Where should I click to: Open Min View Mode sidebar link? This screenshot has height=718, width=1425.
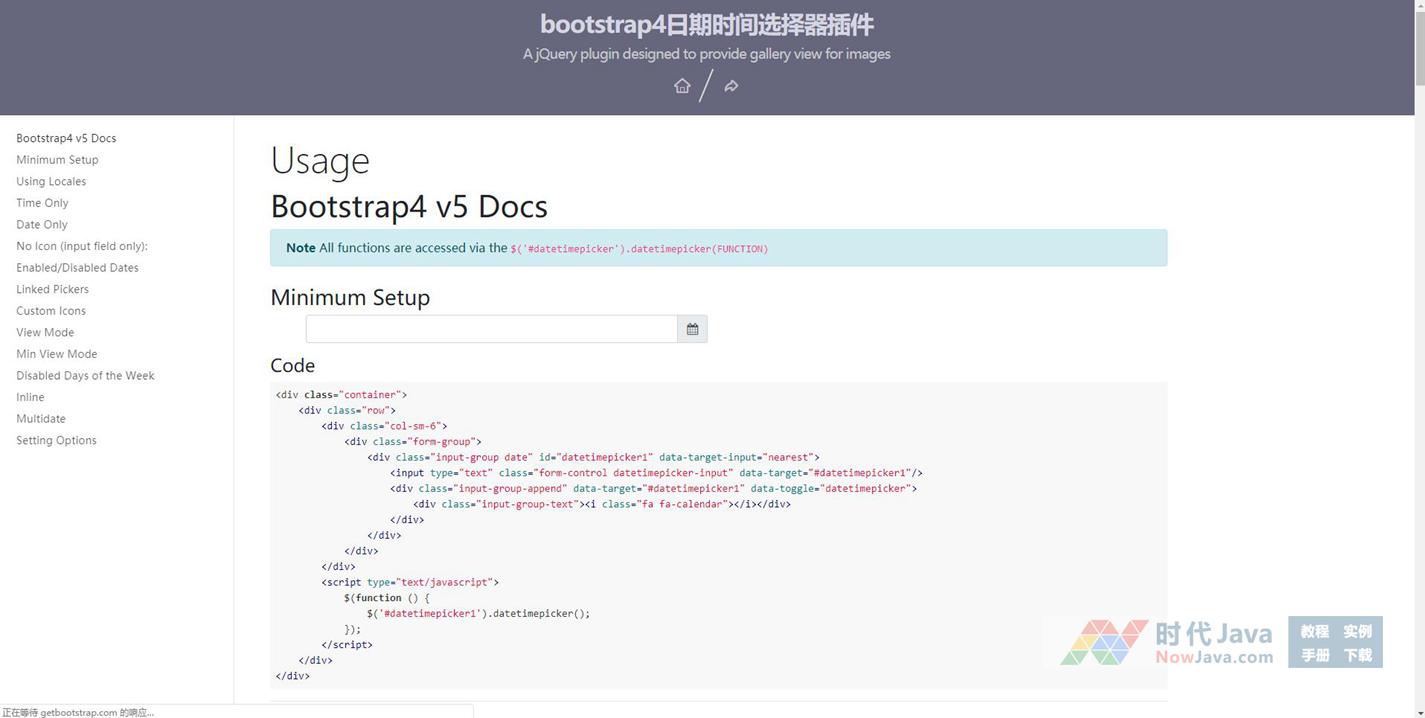pos(56,354)
